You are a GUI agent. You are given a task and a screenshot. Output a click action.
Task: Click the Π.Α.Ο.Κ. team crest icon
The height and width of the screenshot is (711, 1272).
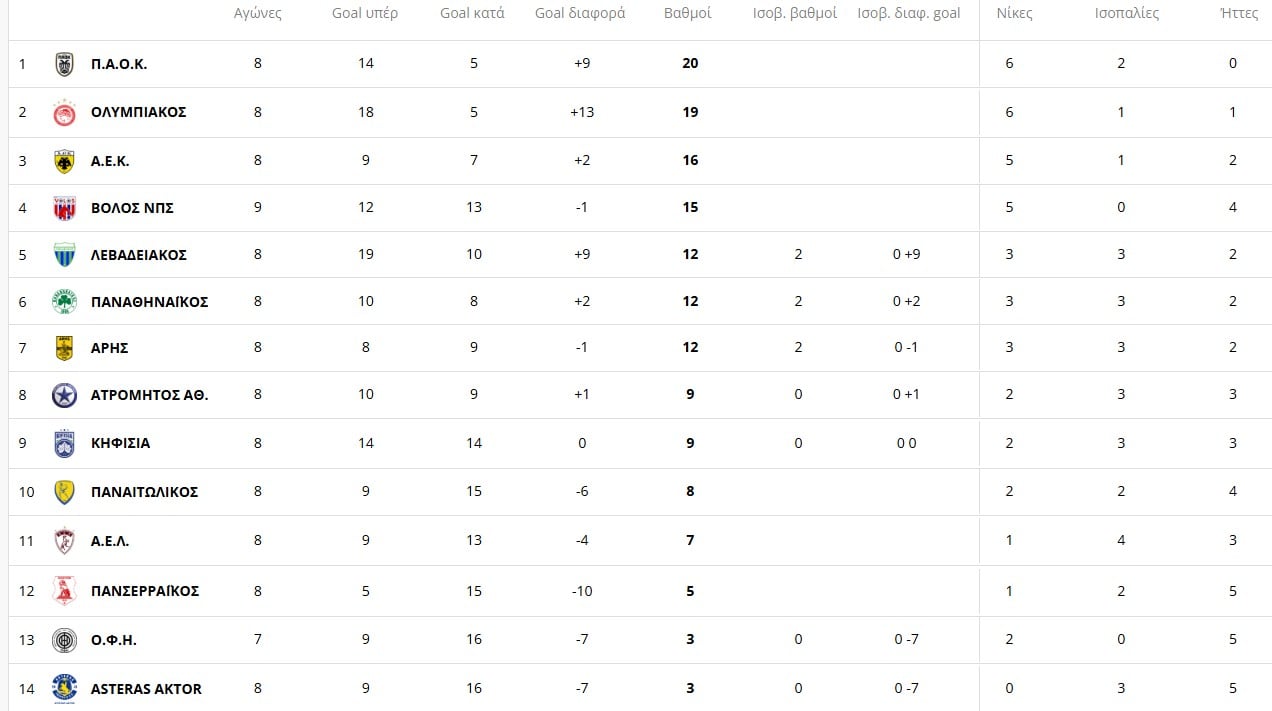click(64, 64)
